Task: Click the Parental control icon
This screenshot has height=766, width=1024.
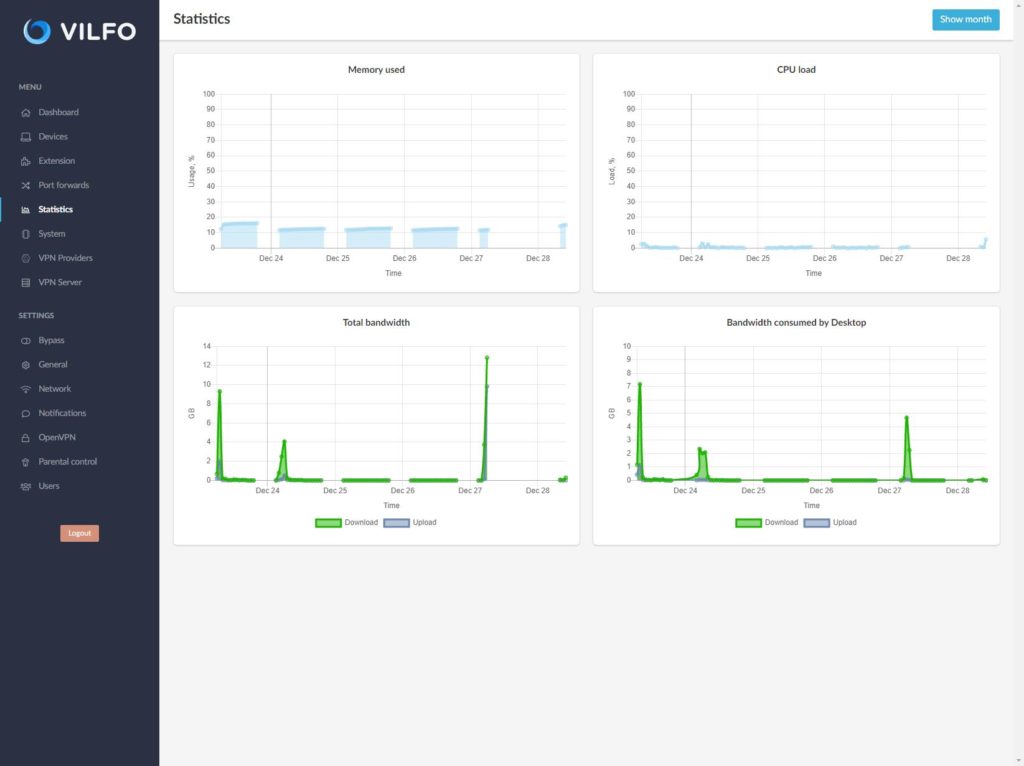Action: pyautogui.click(x=26, y=462)
